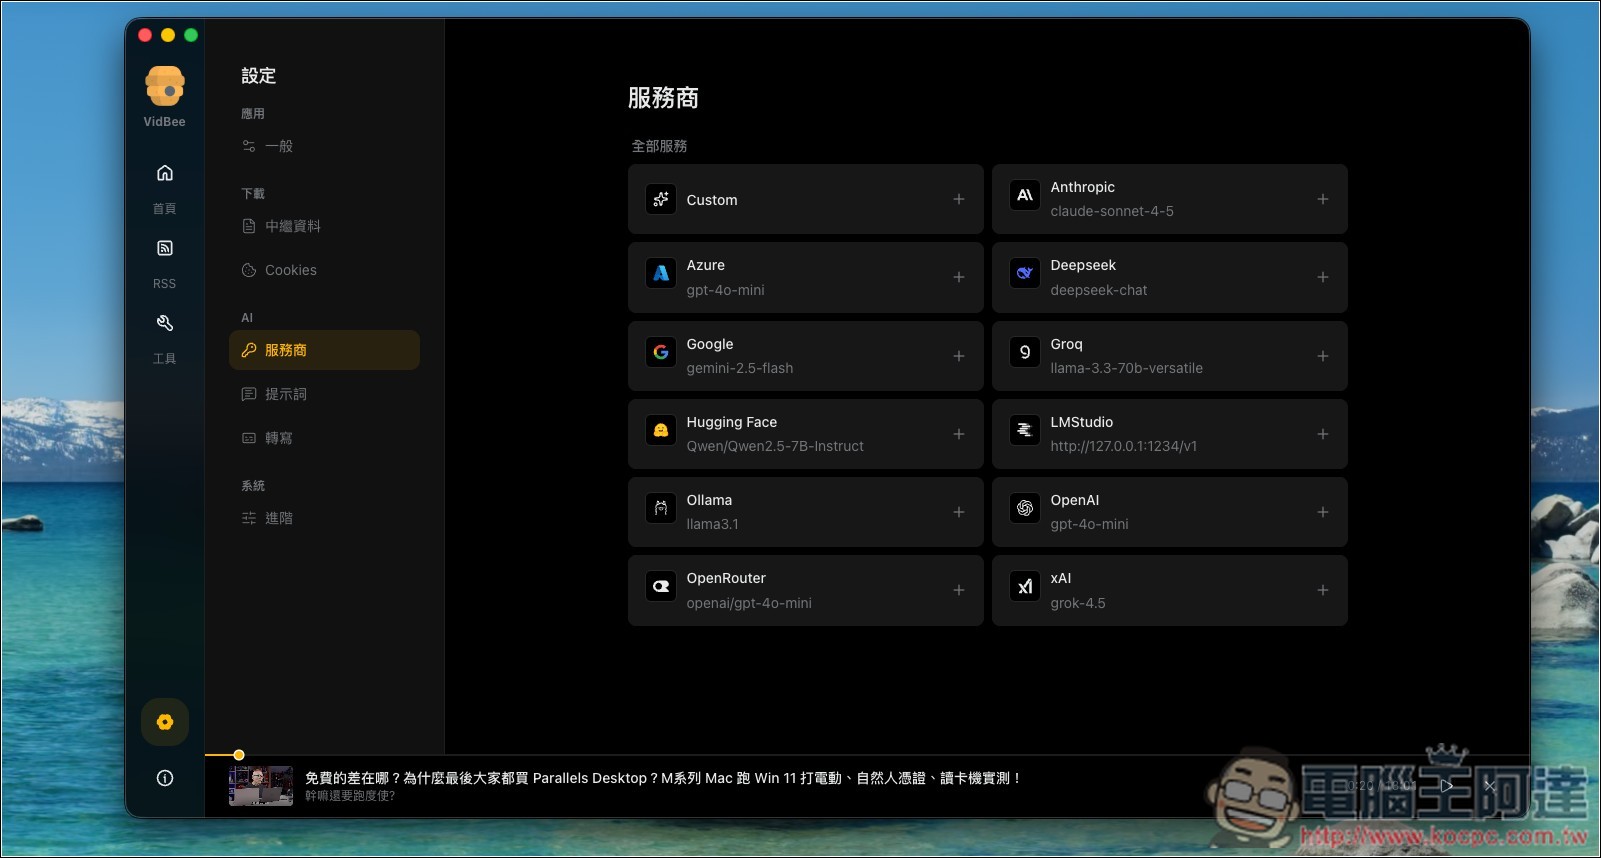Add Deepseek provider using plus button
The height and width of the screenshot is (858, 1601).
(x=1323, y=277)
